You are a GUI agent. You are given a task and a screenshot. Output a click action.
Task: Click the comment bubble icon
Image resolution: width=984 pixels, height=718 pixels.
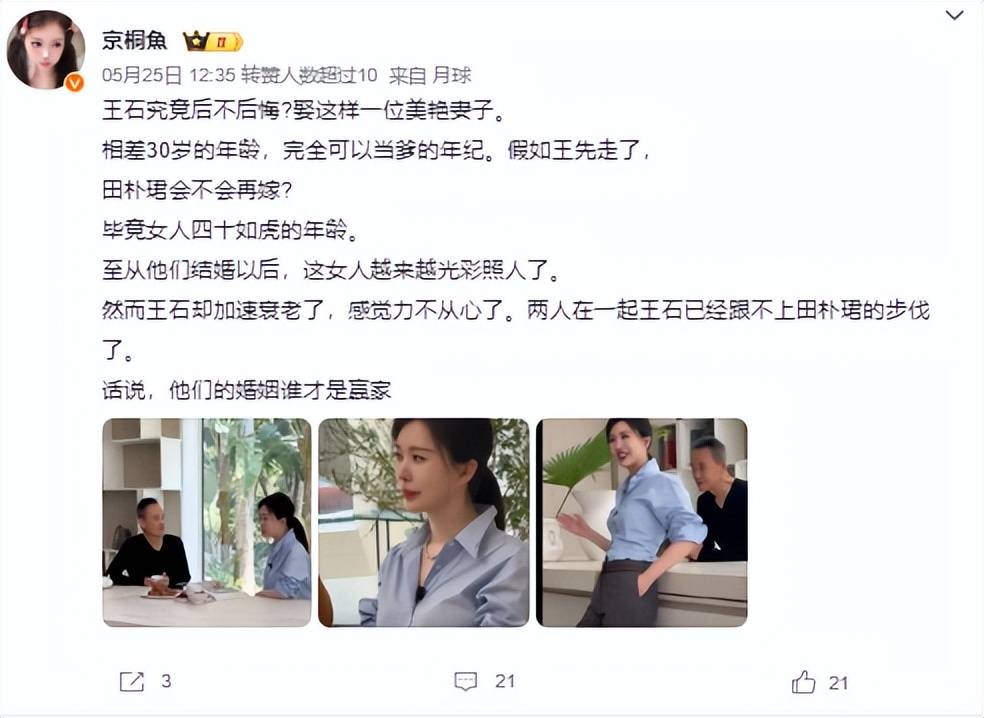pos(466,682)
